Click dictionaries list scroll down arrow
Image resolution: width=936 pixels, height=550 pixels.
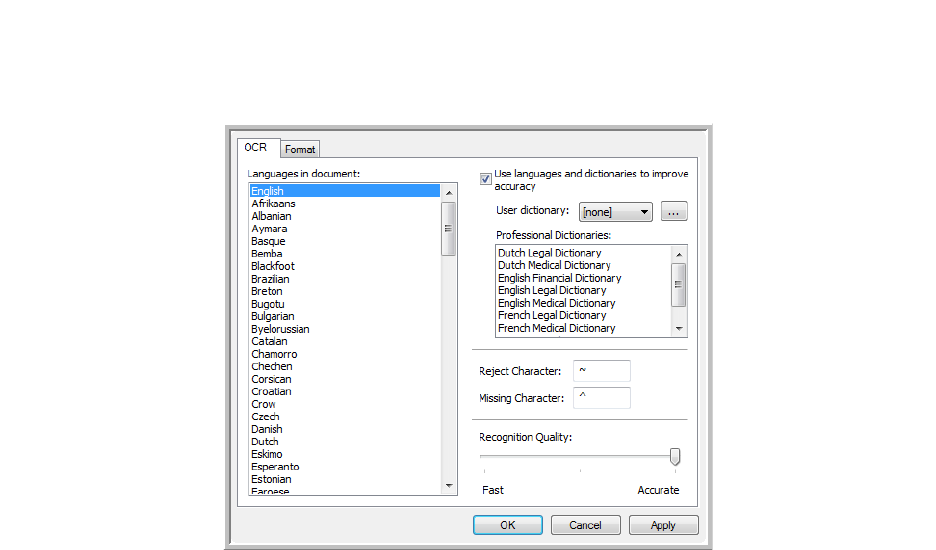pyautogui.click(x=679, y=328)
